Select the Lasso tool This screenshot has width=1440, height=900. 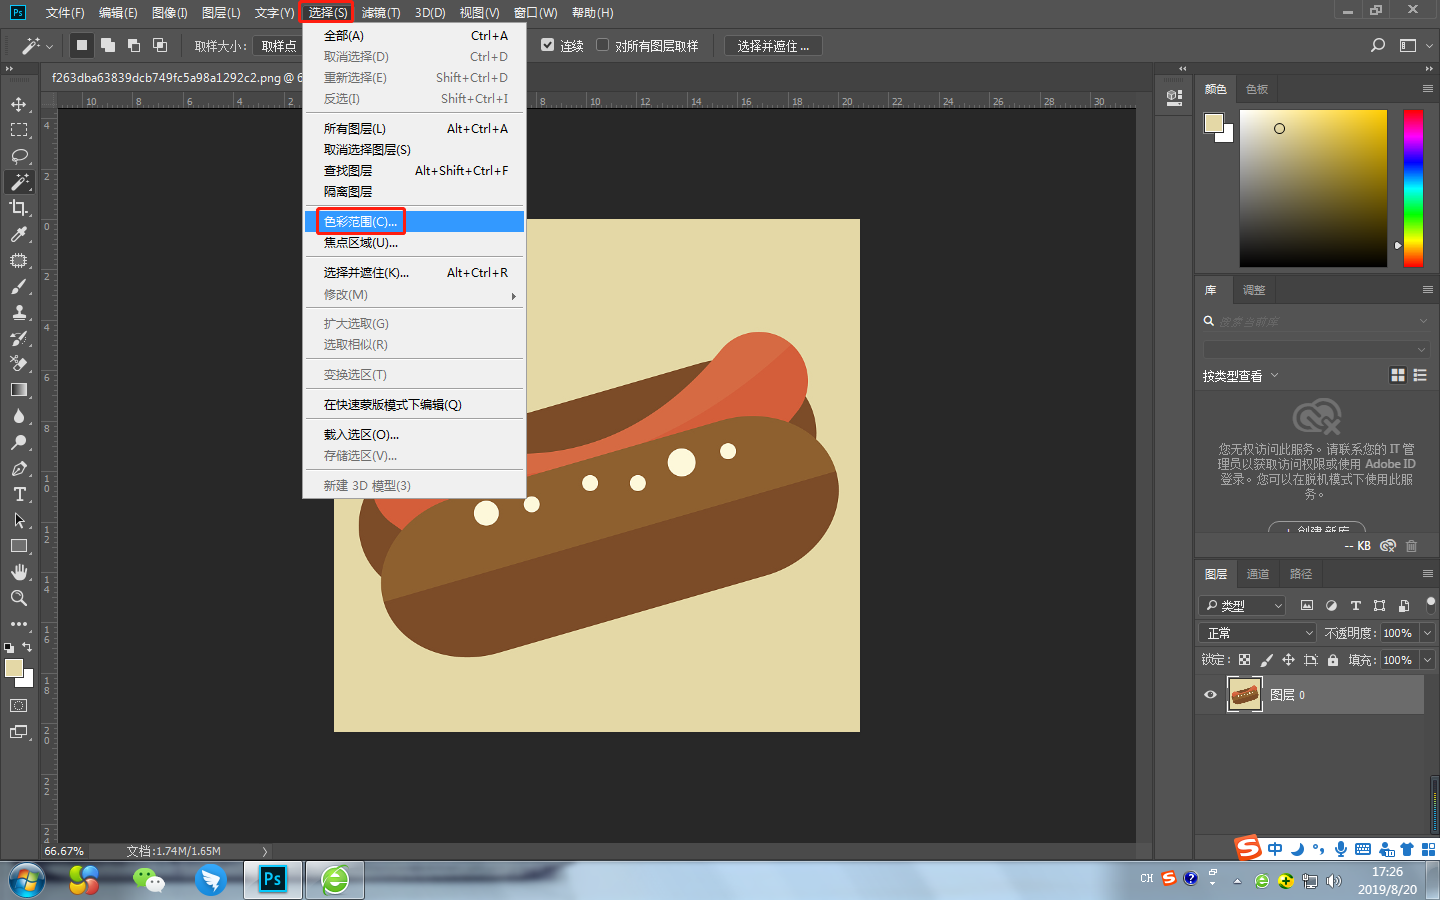(20, 156)
